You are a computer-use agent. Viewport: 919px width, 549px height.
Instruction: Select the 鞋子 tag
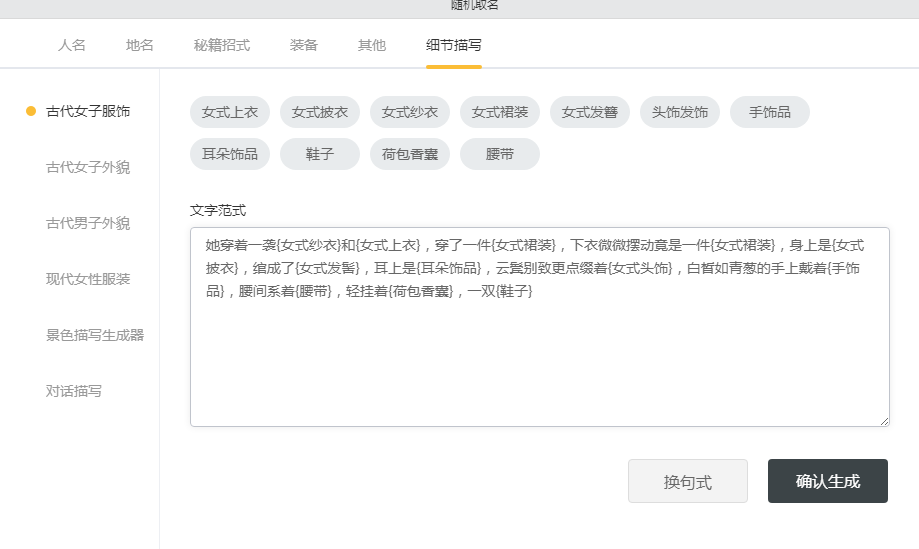[x=320, y=154]
